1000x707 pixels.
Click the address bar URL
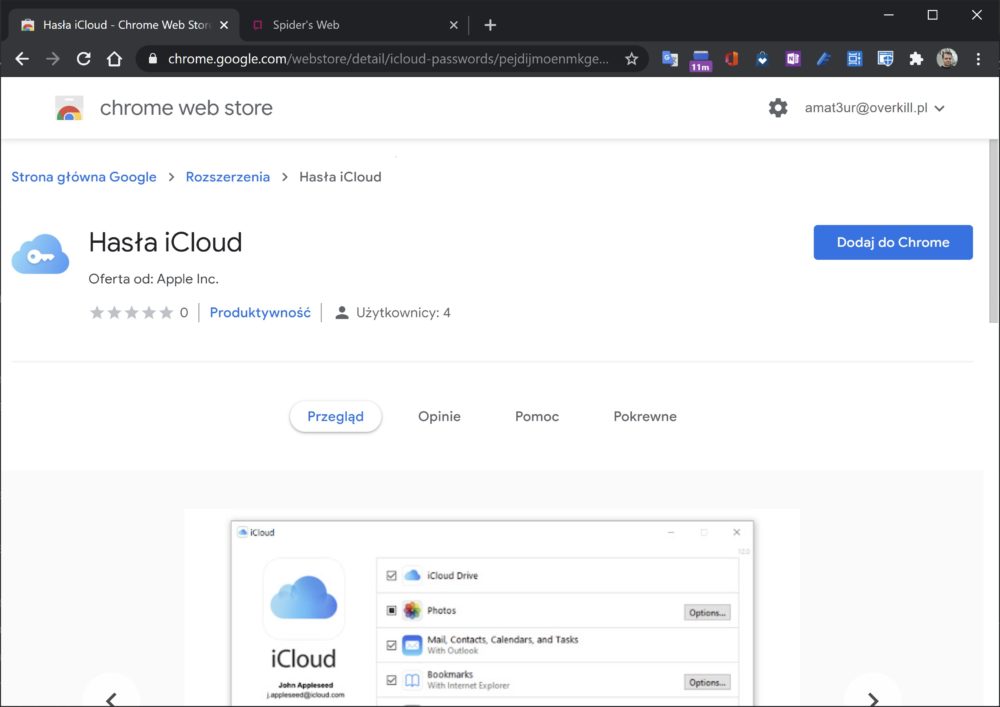click(388, 59)
